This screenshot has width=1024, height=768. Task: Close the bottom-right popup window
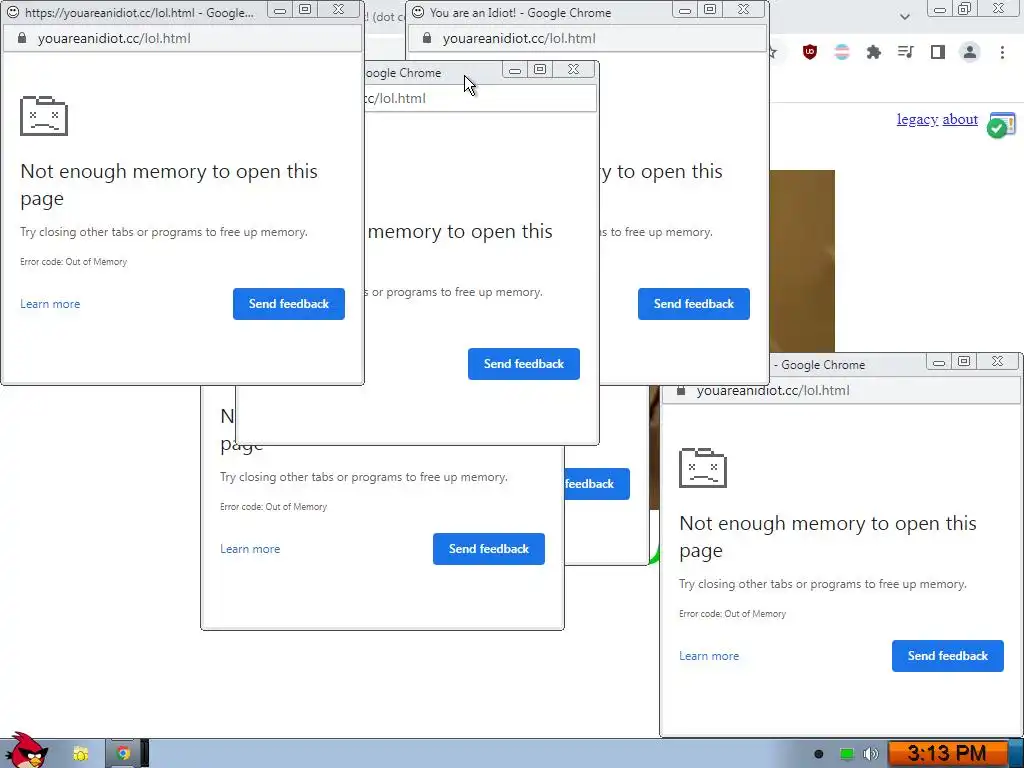[997, 362]
